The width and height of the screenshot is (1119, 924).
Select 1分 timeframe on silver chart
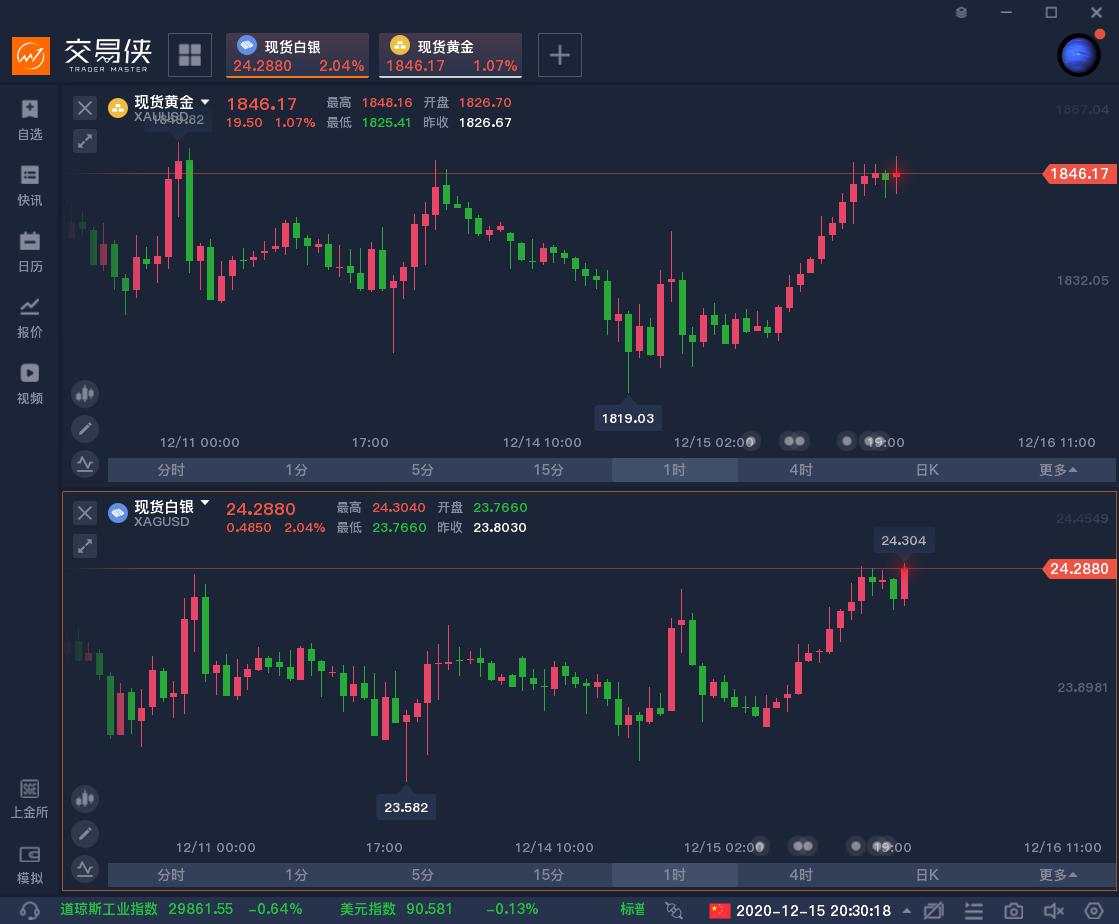(297, 875)
